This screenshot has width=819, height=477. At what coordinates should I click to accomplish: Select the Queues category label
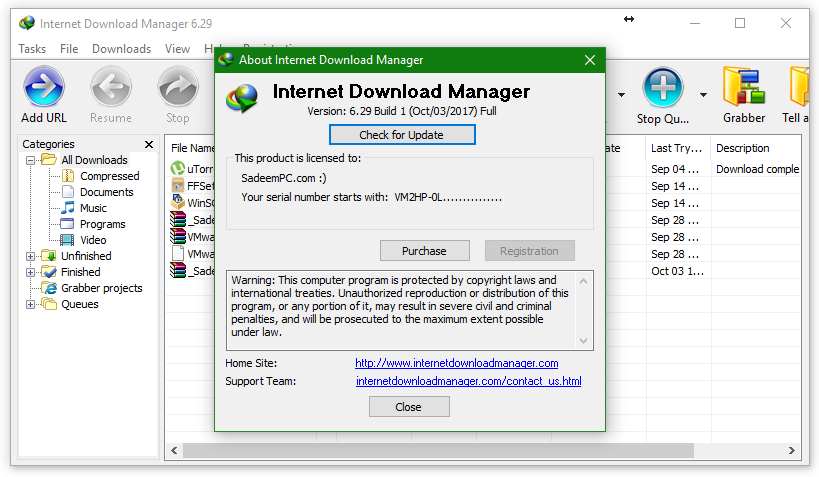(x=79, y=304)
